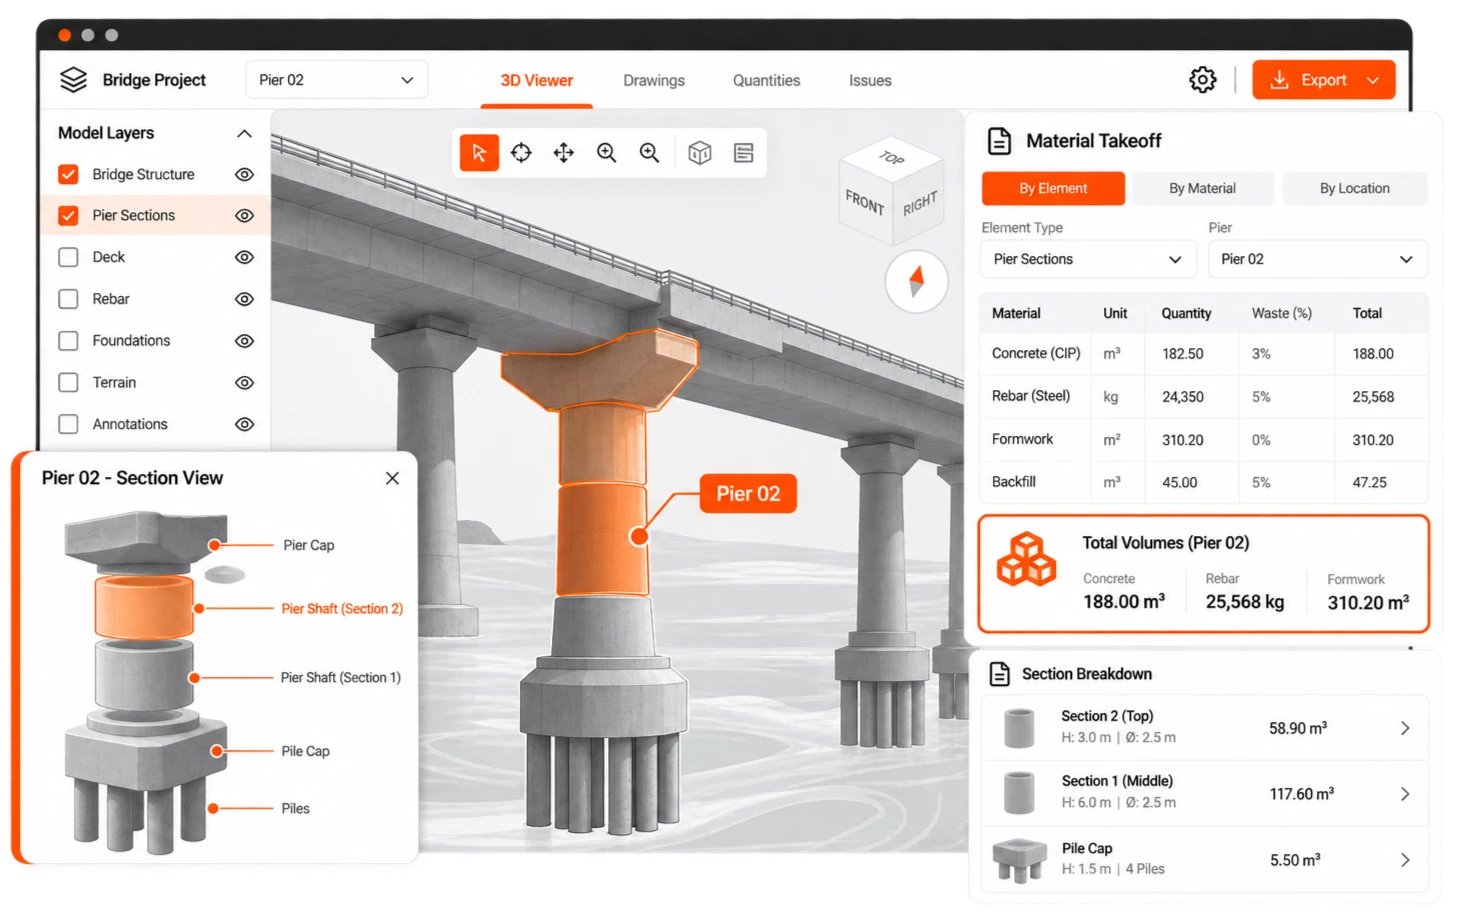
Task: Expand the Section 2 (Top) row chevron
Action: (1405, 728)
